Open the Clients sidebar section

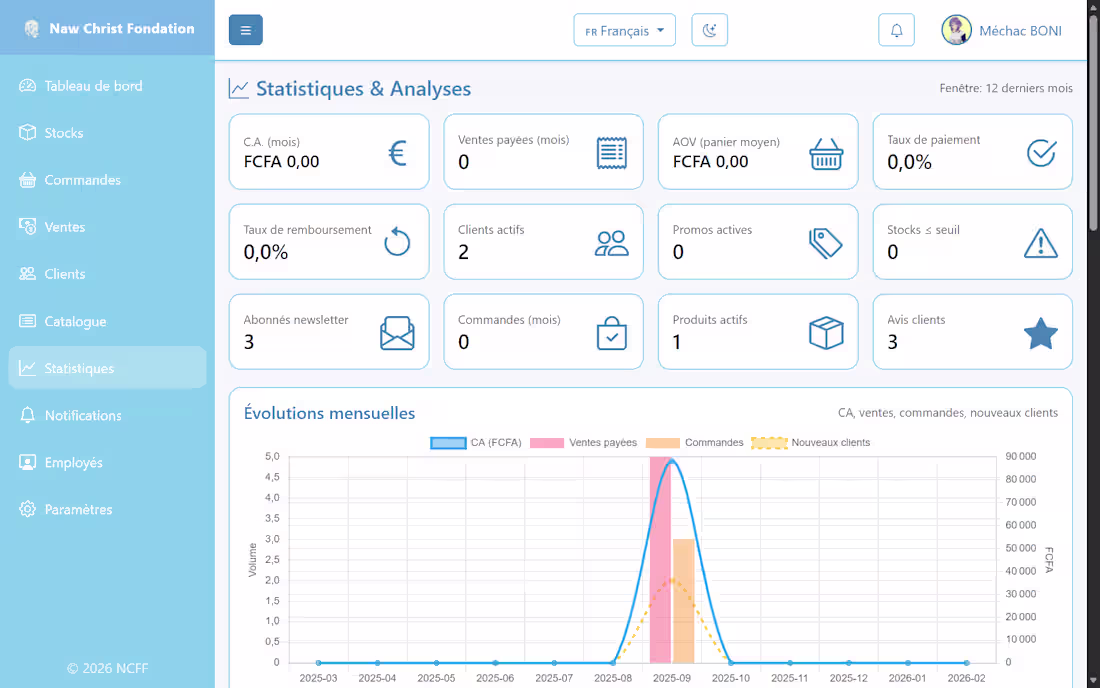coord(107,274)
